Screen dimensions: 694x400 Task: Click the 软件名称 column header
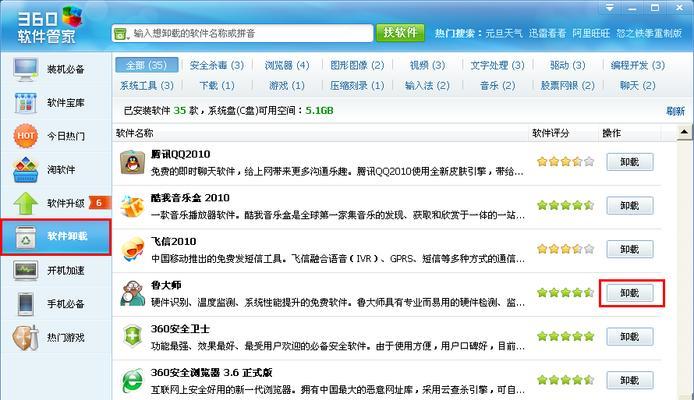click(x=135, y=133)
